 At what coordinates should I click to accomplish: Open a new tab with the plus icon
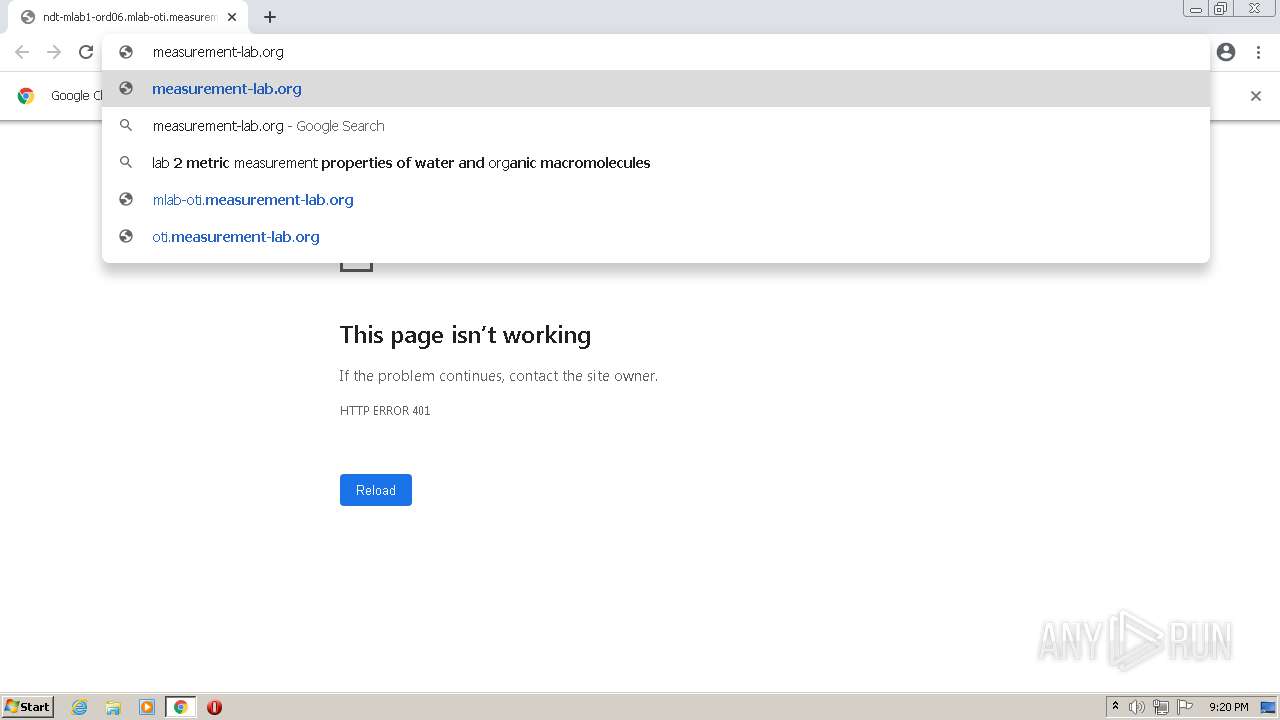(270, 17)
